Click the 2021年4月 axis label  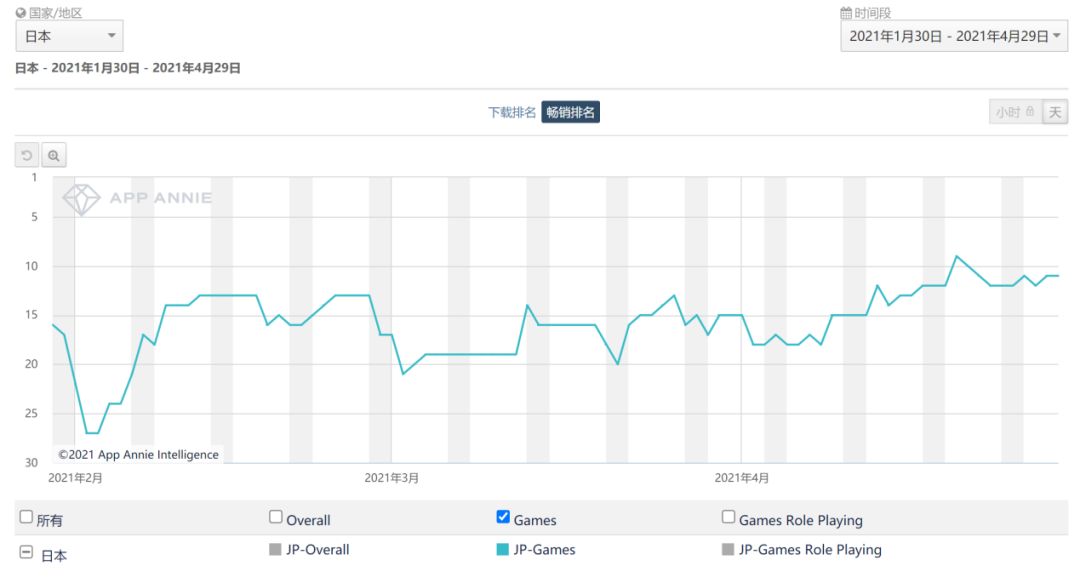click(742, 478)
